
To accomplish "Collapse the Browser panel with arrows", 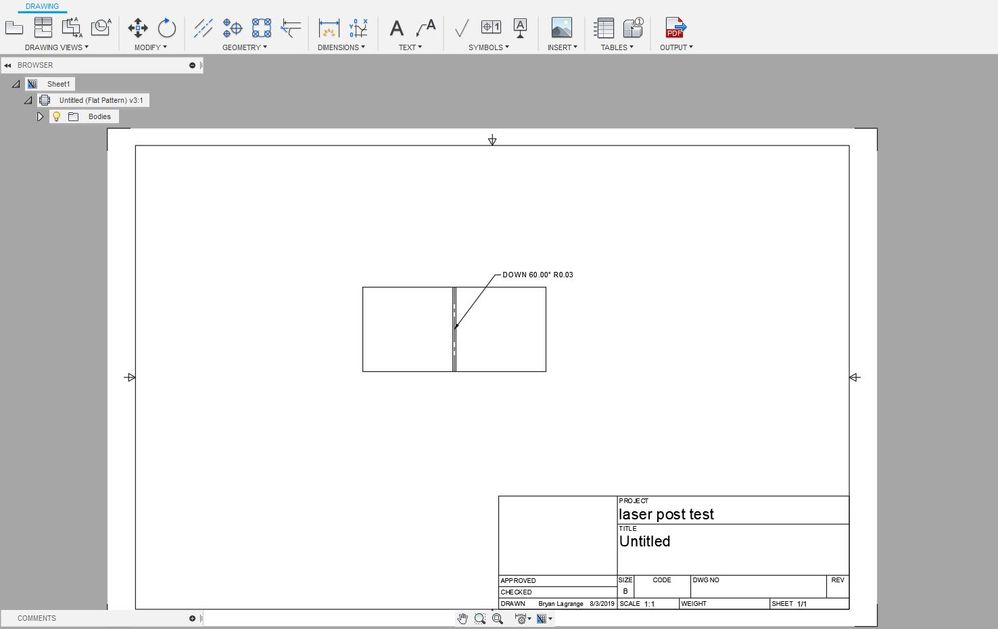I will pyautogui.click(x=8, y=65).
